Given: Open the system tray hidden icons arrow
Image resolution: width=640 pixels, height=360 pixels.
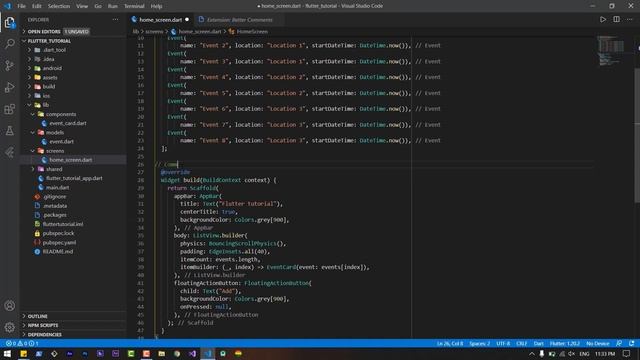Looking at the screenshot, I should 531,354.
